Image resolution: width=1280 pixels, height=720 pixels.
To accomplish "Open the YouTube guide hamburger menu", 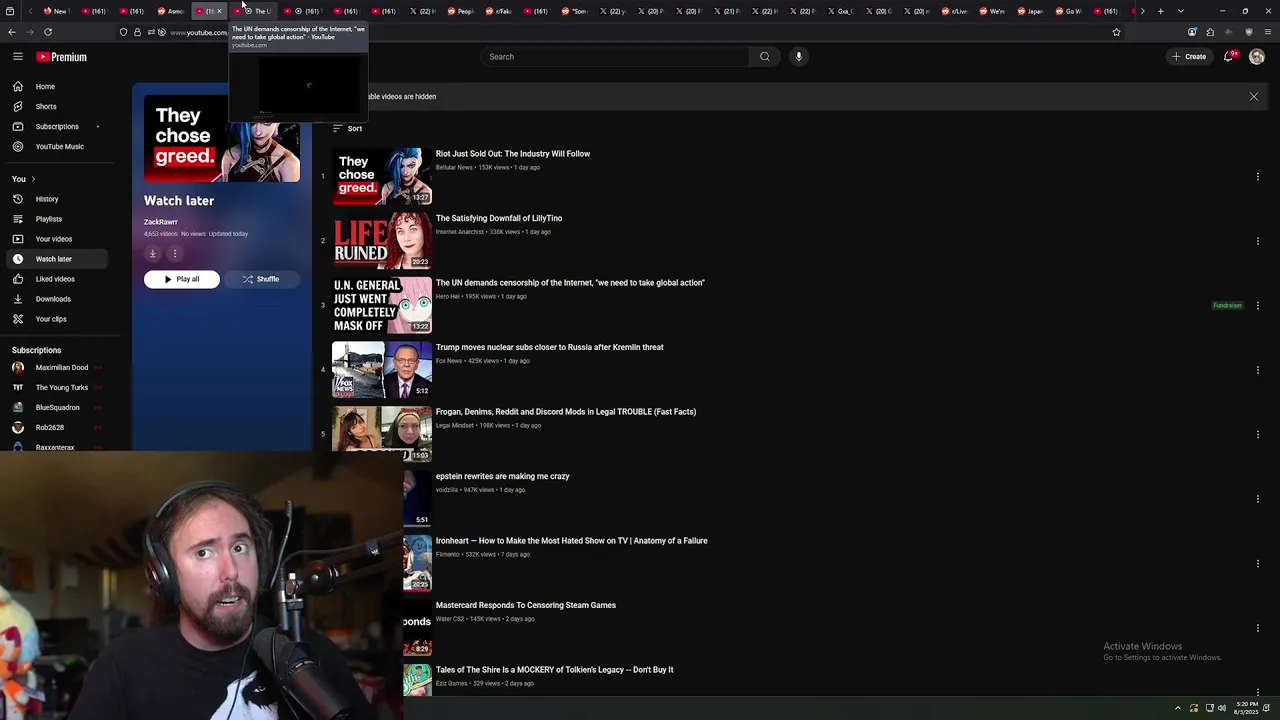I will point(18,57).
